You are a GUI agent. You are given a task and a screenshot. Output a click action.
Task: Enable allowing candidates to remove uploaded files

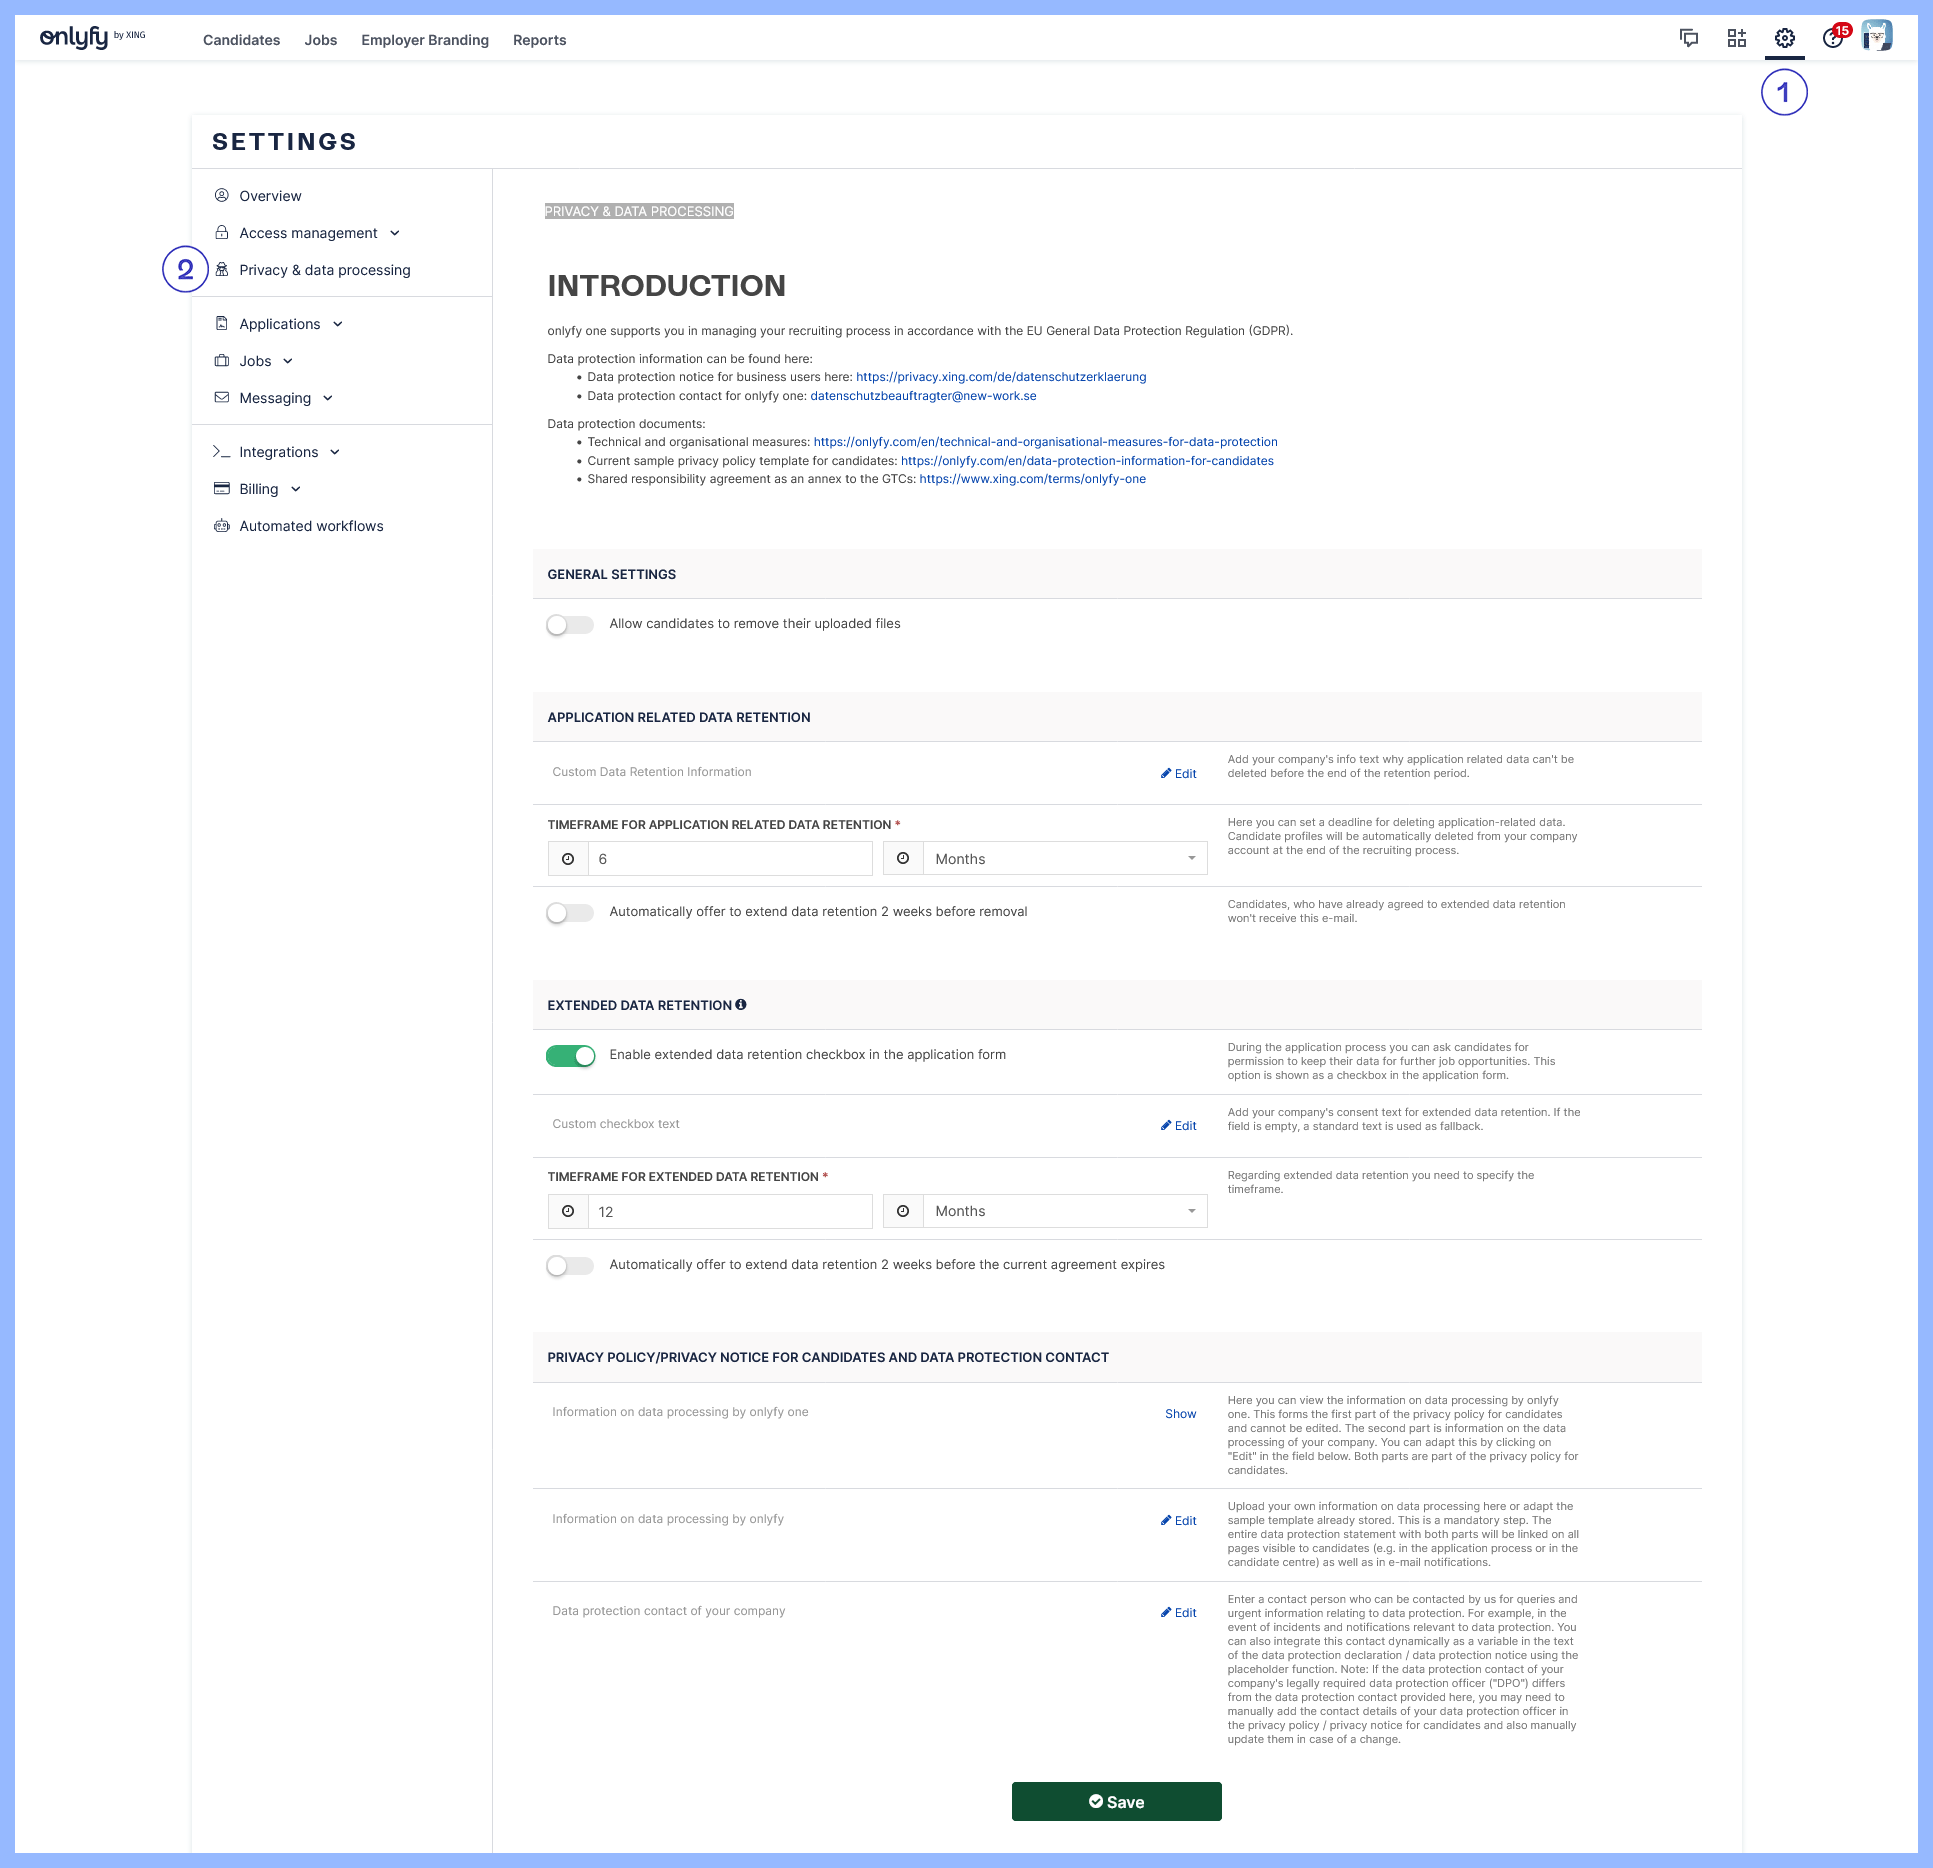(570, 623)
